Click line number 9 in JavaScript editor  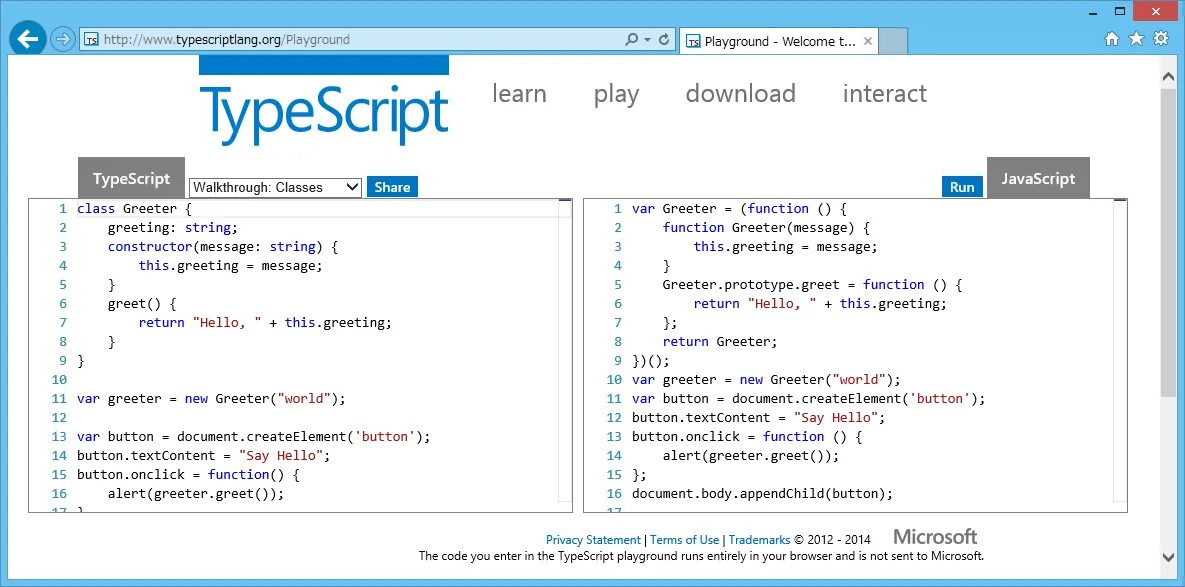(617, 360)
